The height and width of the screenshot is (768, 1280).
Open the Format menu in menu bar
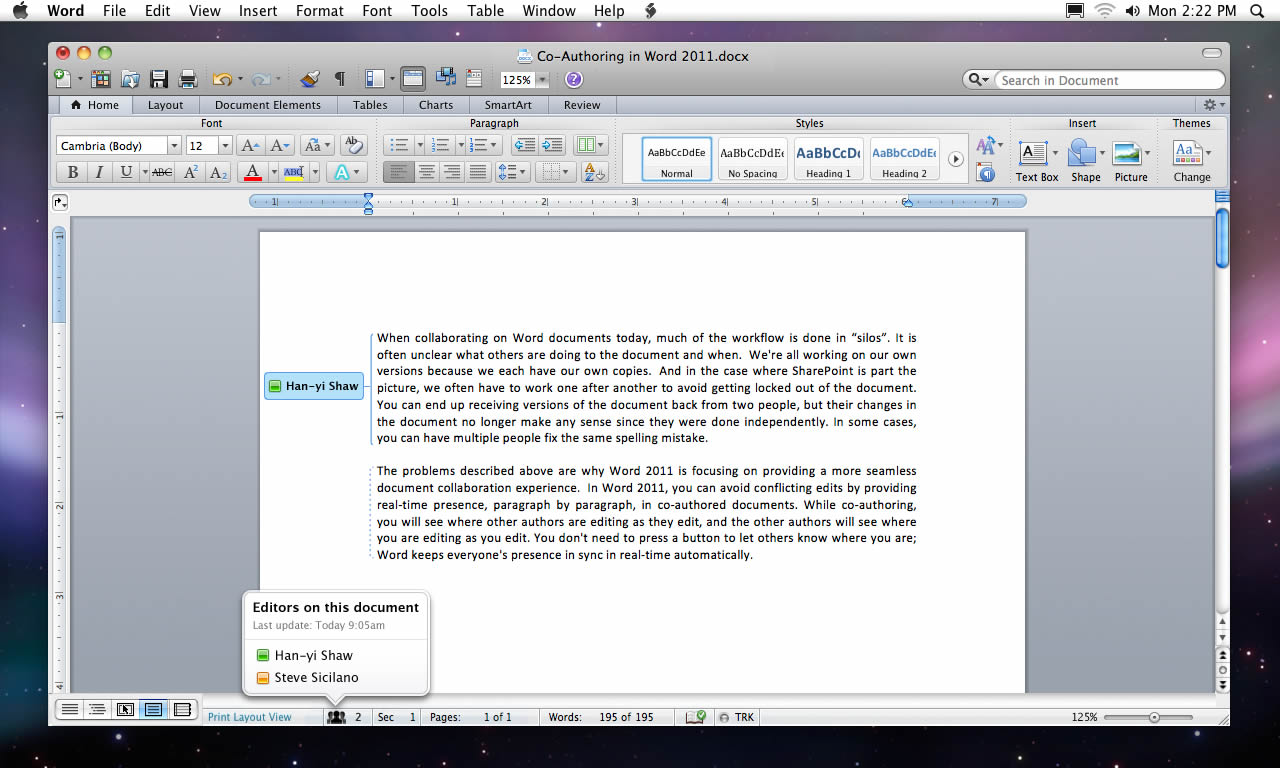318,11
